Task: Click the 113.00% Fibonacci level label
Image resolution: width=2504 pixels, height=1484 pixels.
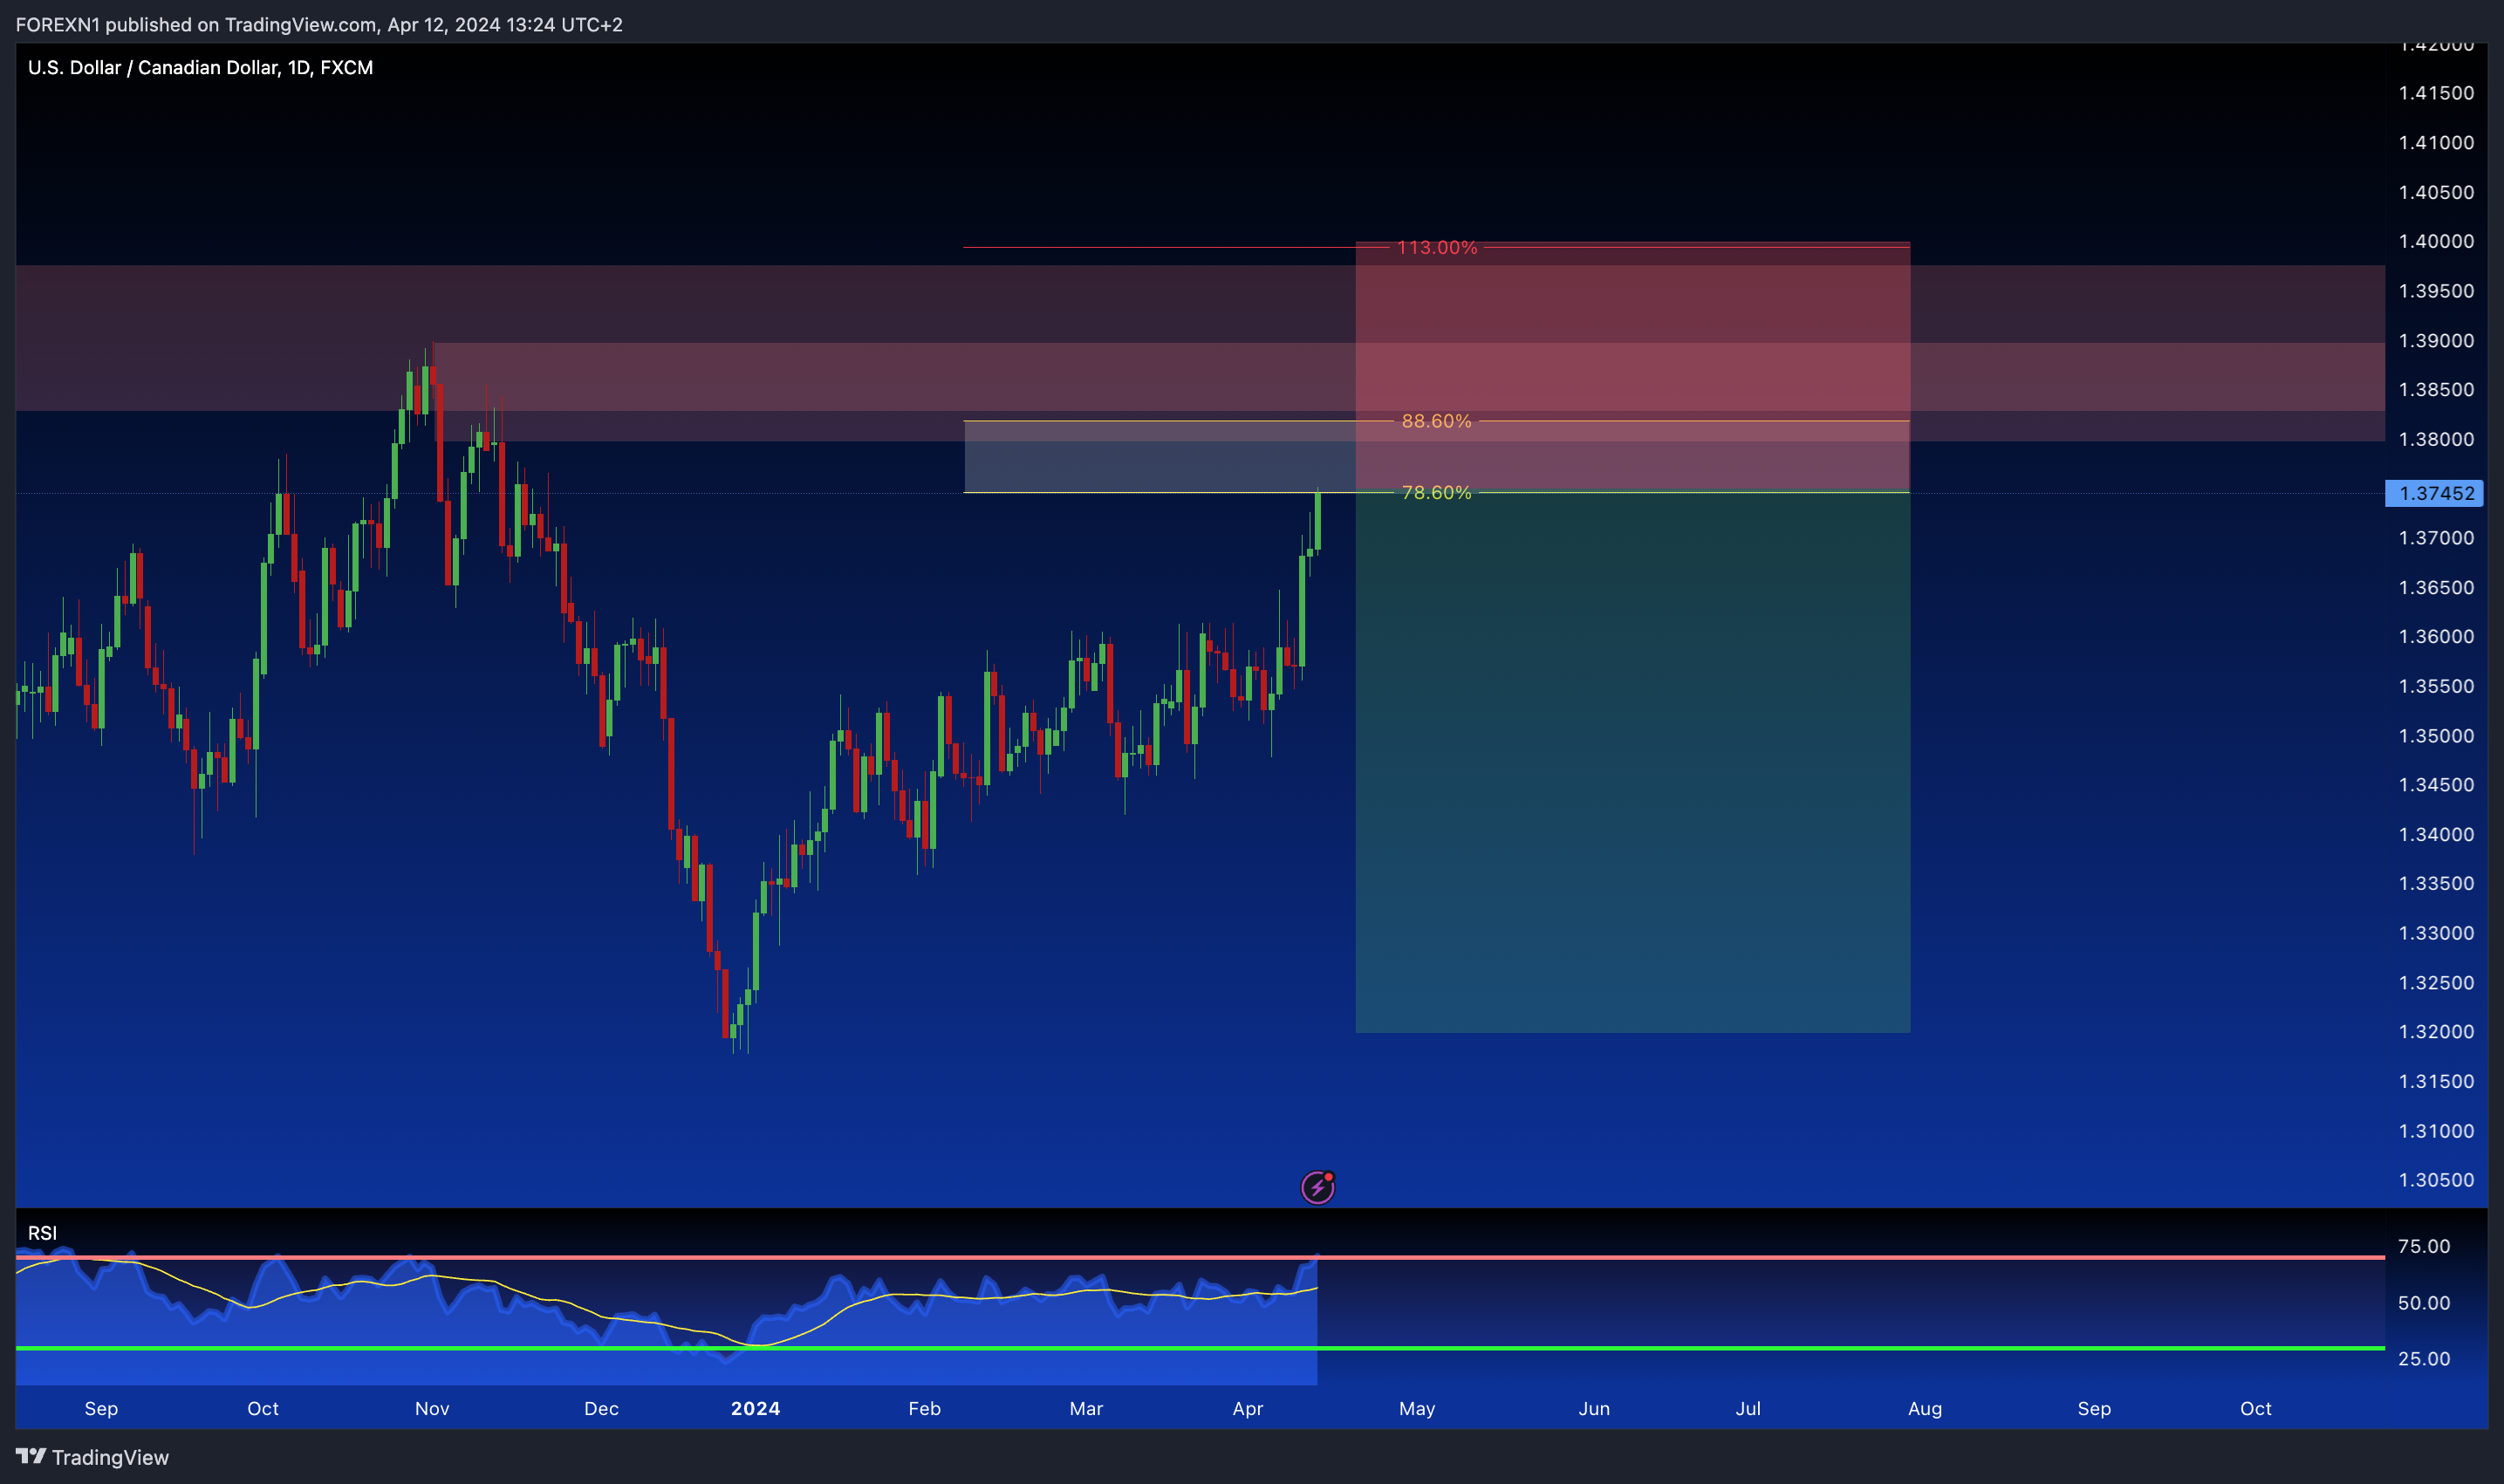Action: tap(1436, 247)
